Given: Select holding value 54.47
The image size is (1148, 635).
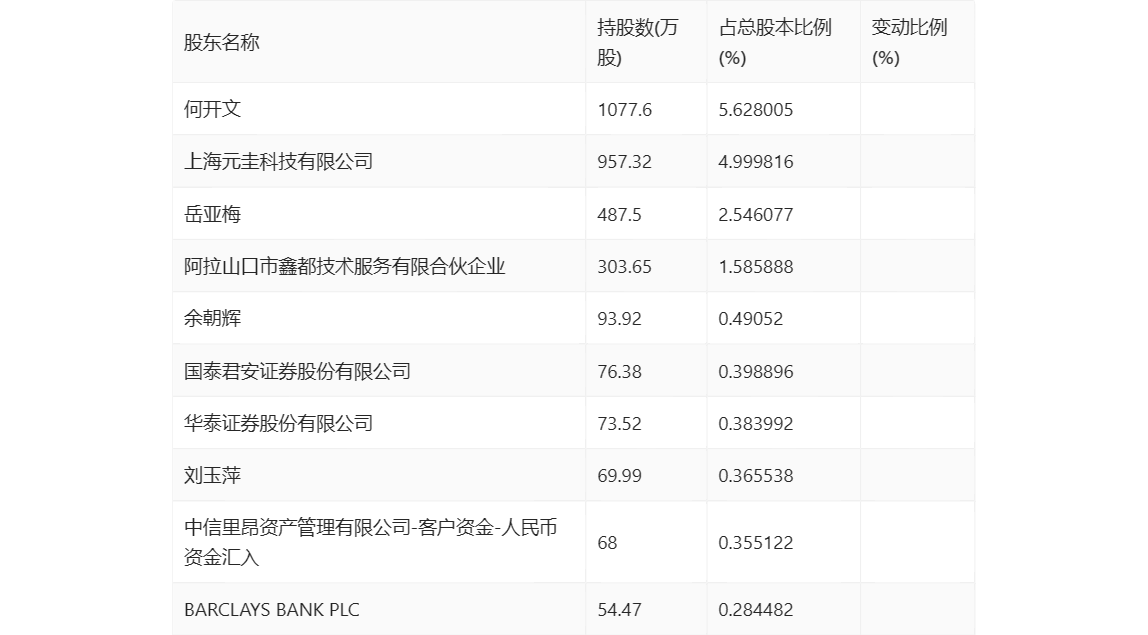Looking at the screenshot, I should click(619, 609).
